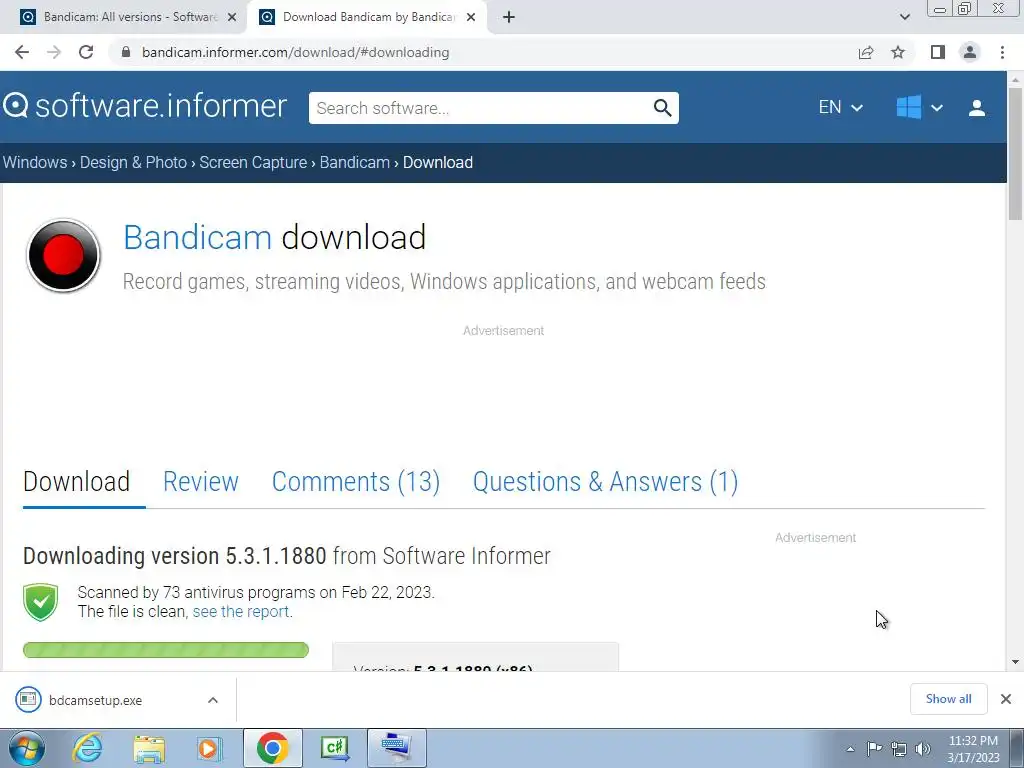1024x768 pixels.
Task: Click the red Bandicam record logo
Action: [x=63, y=255]
